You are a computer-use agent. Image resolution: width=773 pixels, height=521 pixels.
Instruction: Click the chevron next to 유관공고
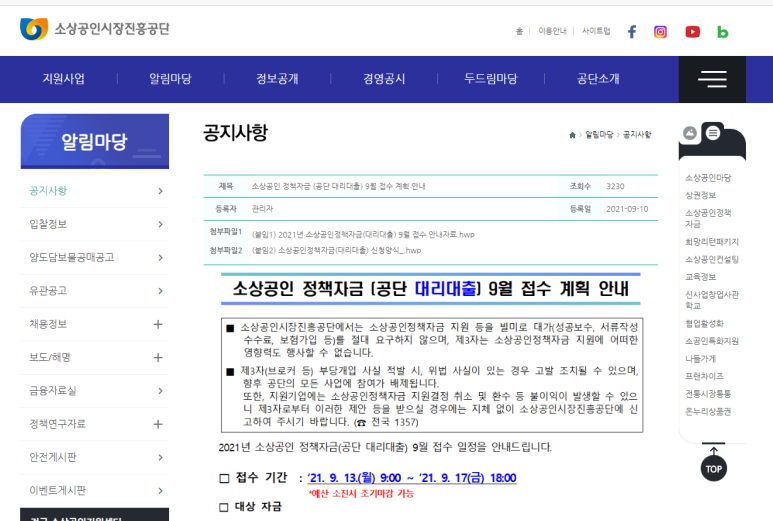pos(160,291)
